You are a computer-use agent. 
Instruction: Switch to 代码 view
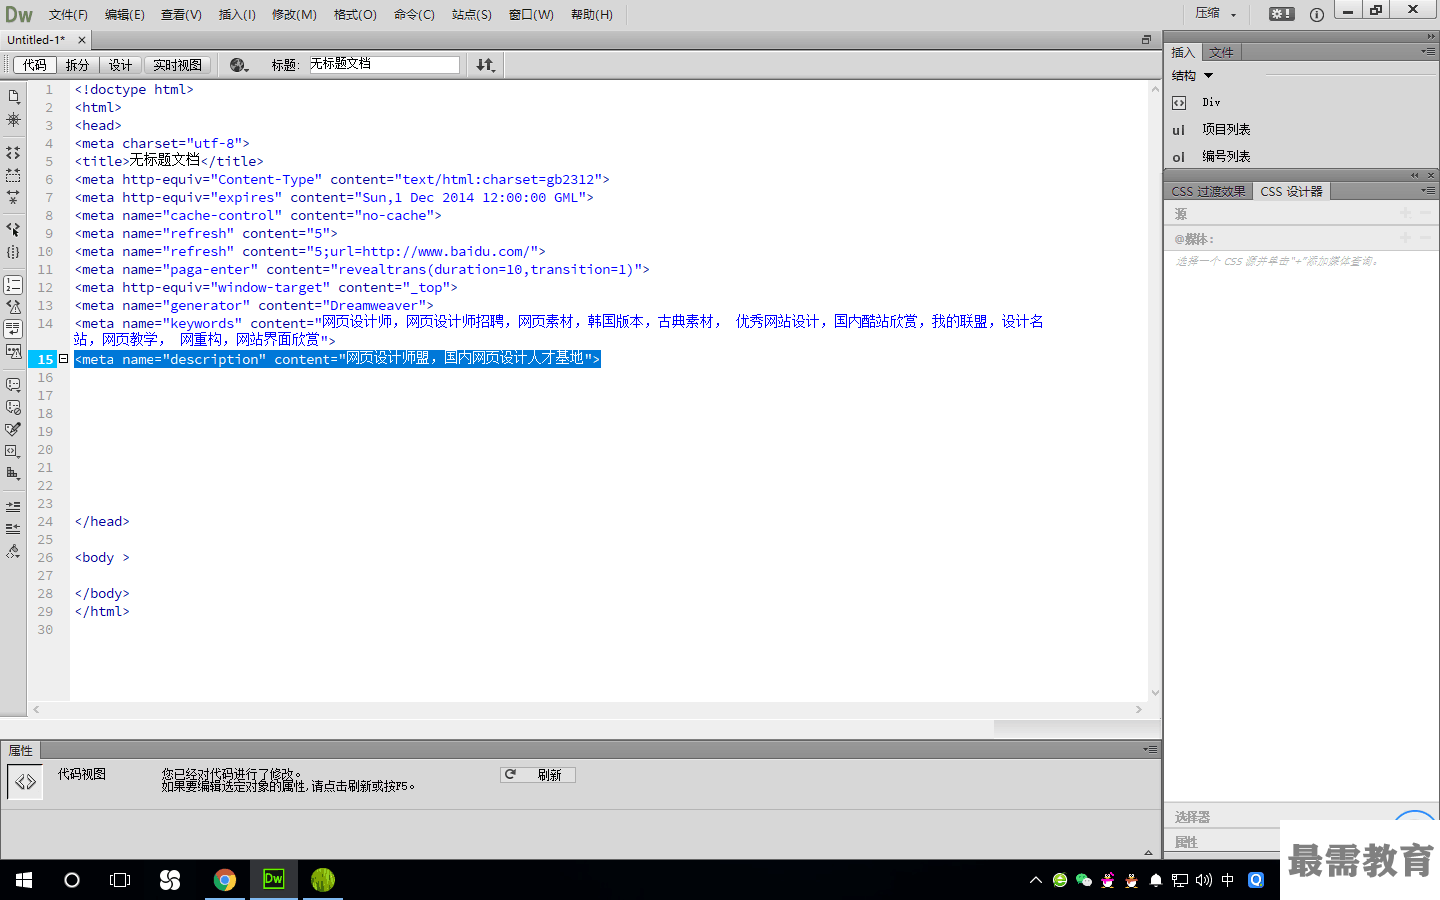34,65
